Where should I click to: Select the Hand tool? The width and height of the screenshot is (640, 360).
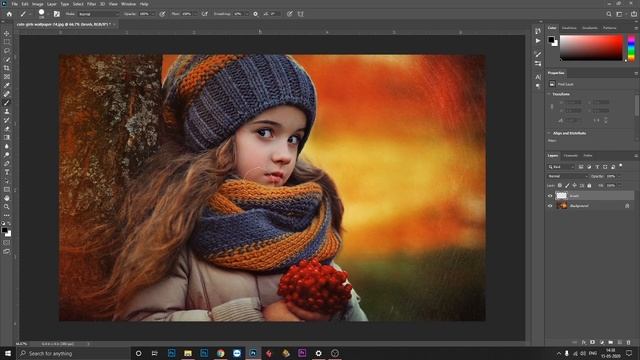pyautogui.click(x=7, y=198)
